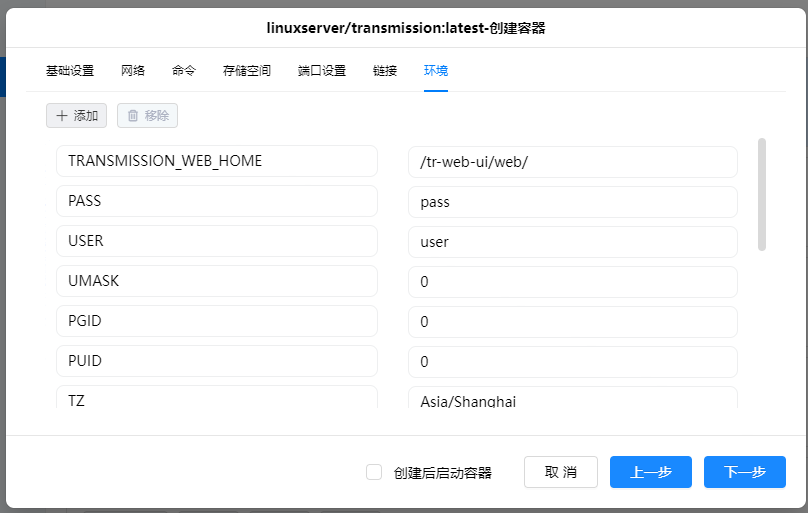
Task: Enable 创建后启动容器 checkbox
Action: (x=374, y=472)
